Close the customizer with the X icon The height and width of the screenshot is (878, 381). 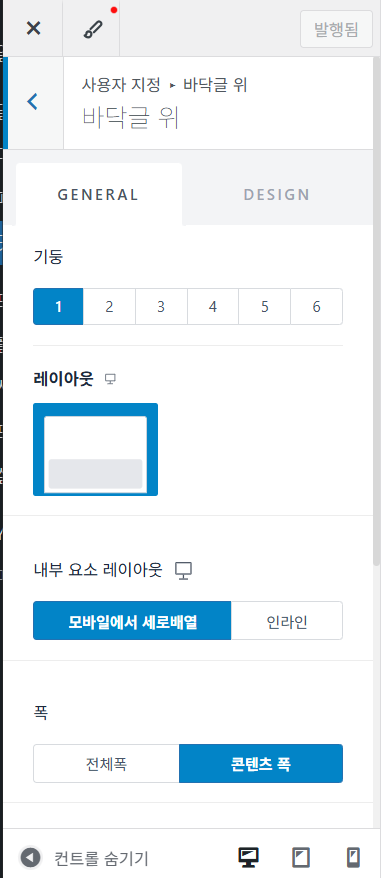click(34, 29)
